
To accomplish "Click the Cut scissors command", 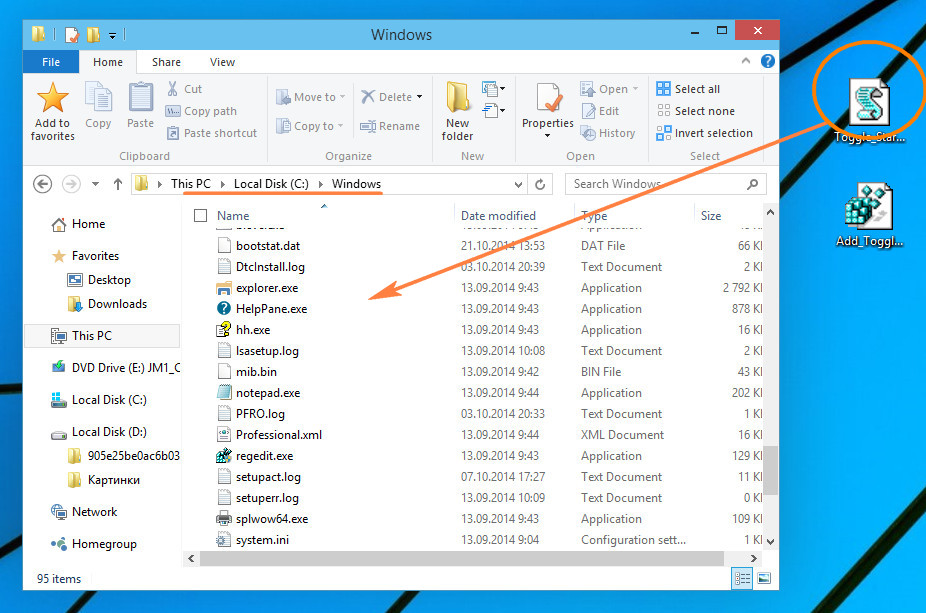I will tap(185, 89).
